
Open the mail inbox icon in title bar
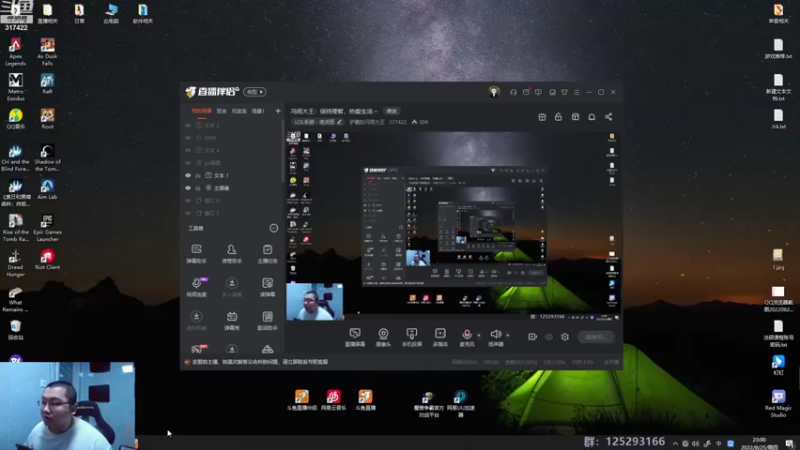[526, 92]
